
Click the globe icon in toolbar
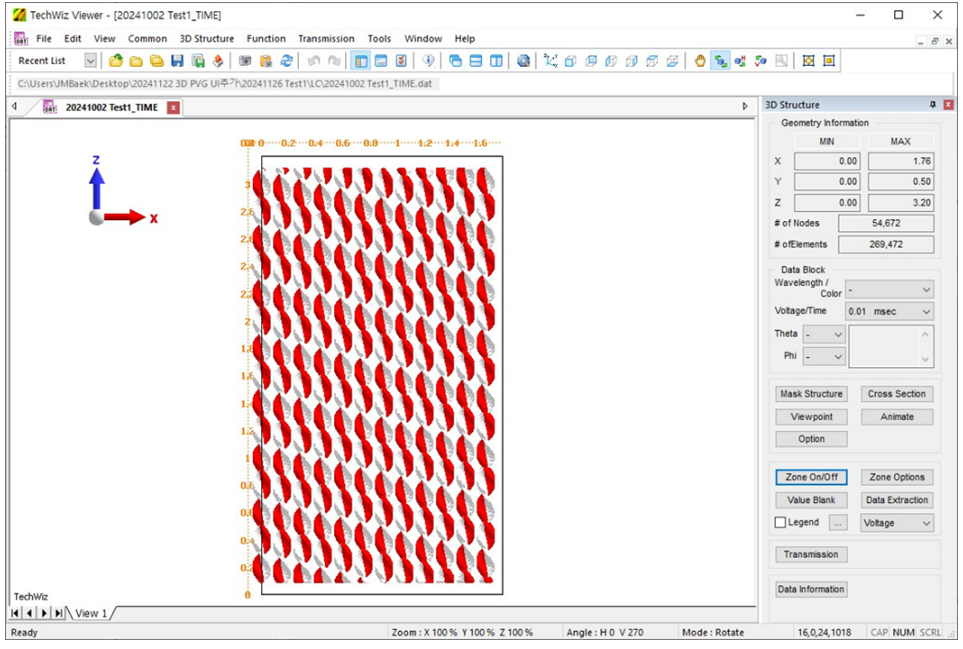pyautogui.click(x=523, y=61)
